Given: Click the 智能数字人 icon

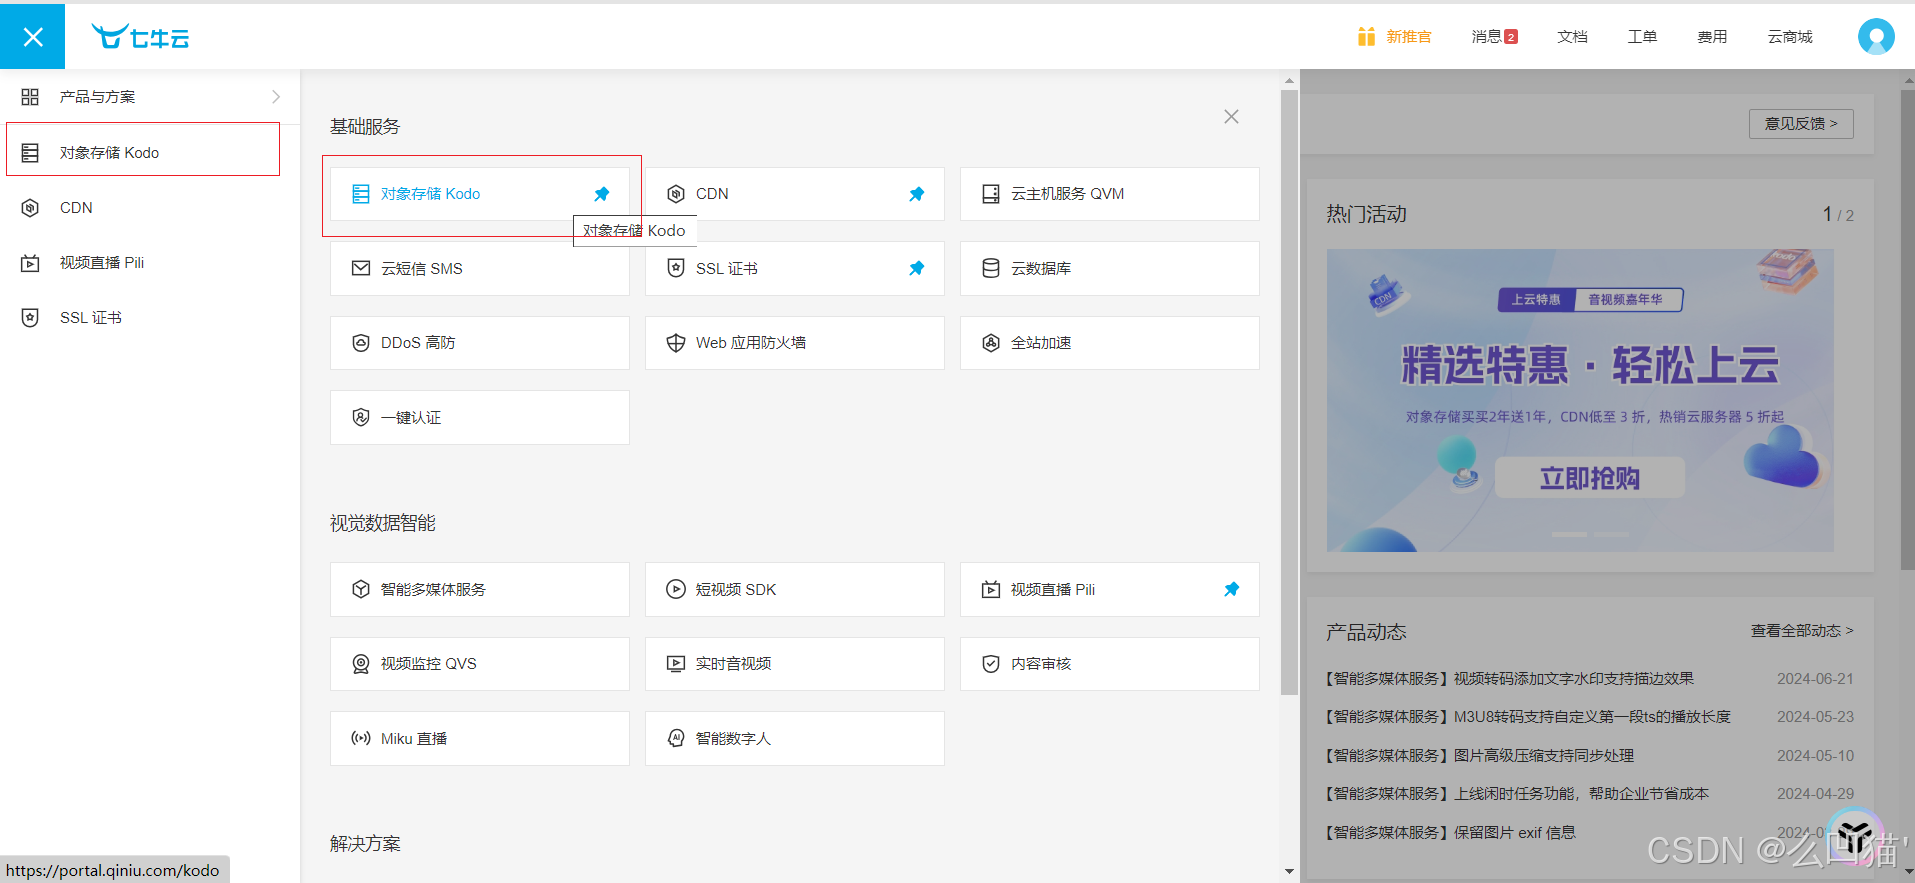Looking at the screenshot, I should coord(676,738).
